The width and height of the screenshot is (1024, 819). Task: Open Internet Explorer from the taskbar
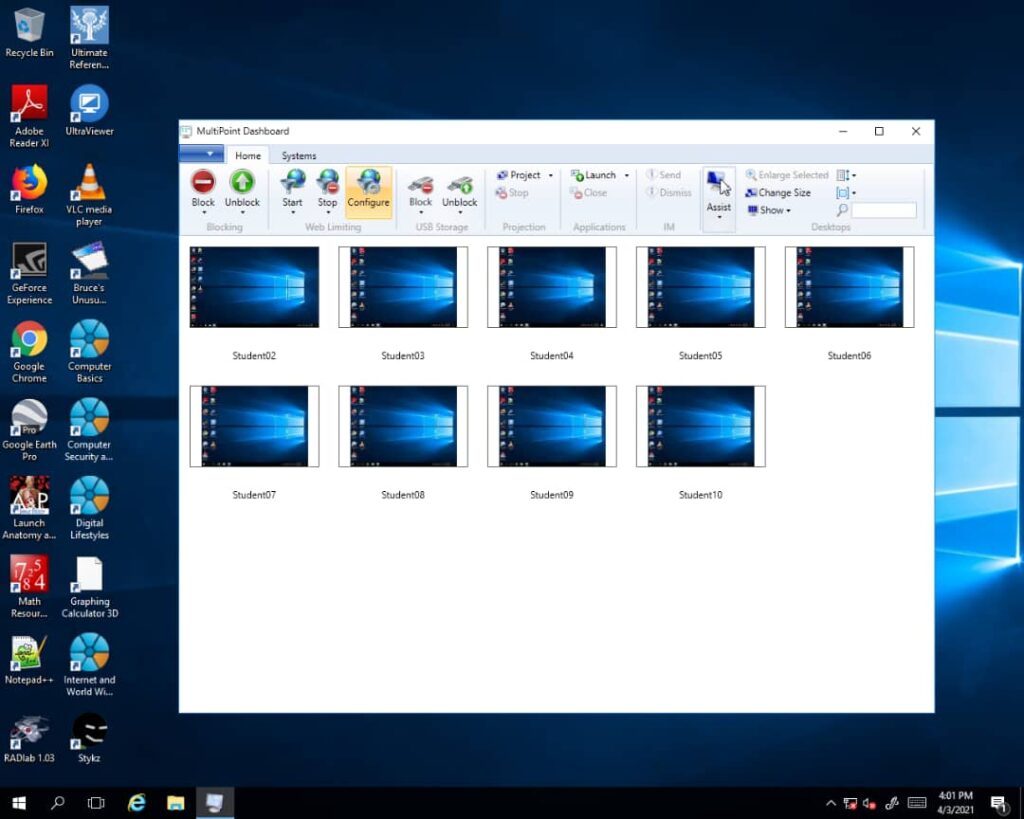(x=136, y=803)
